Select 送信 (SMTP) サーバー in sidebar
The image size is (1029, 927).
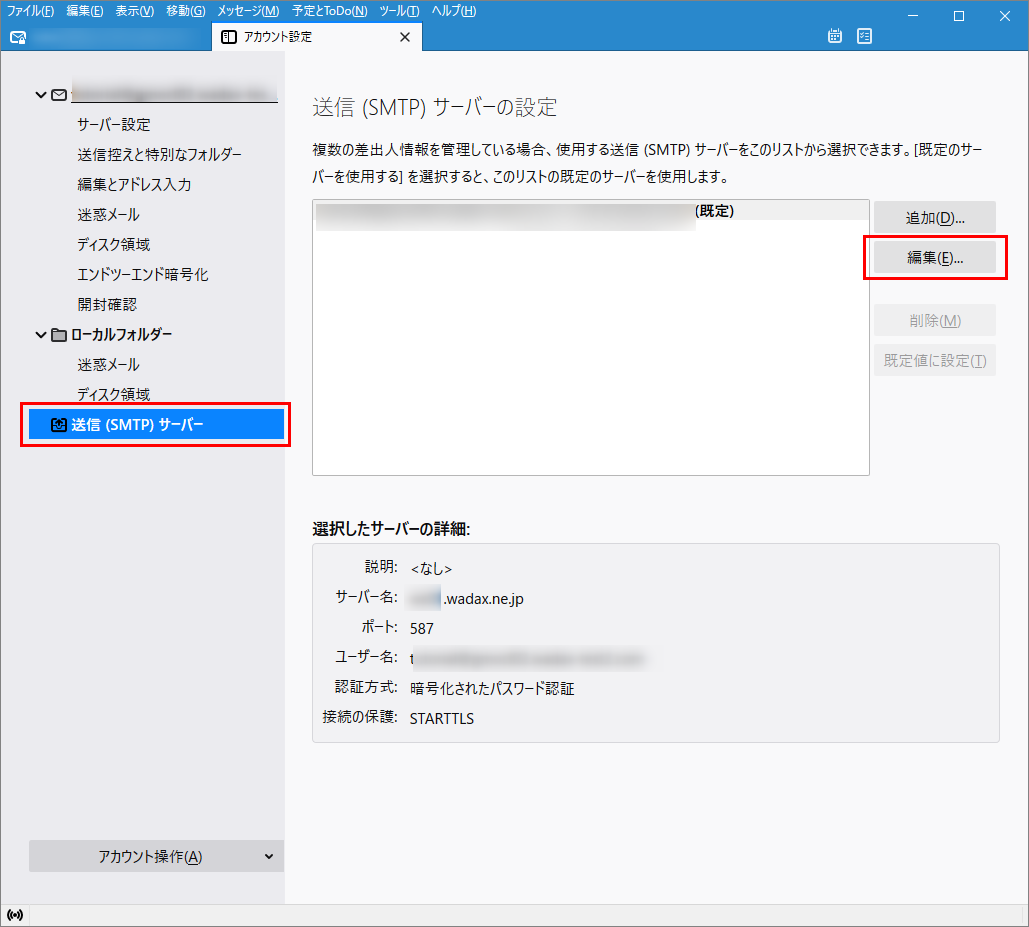(x=156, y=424)
